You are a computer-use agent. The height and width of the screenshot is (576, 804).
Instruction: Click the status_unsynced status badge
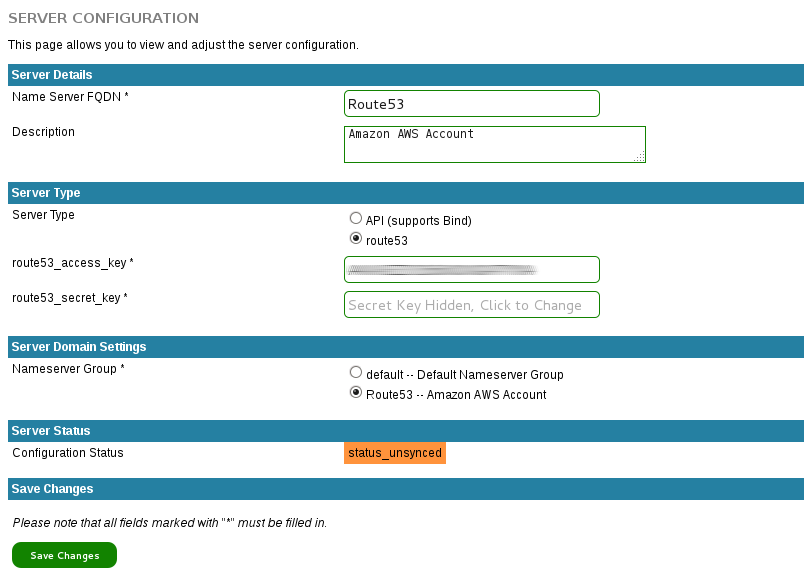(x=395, y=453)
